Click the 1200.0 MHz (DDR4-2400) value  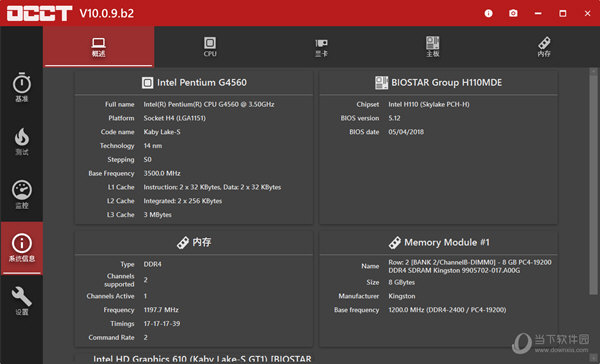(x=447, y=310)
